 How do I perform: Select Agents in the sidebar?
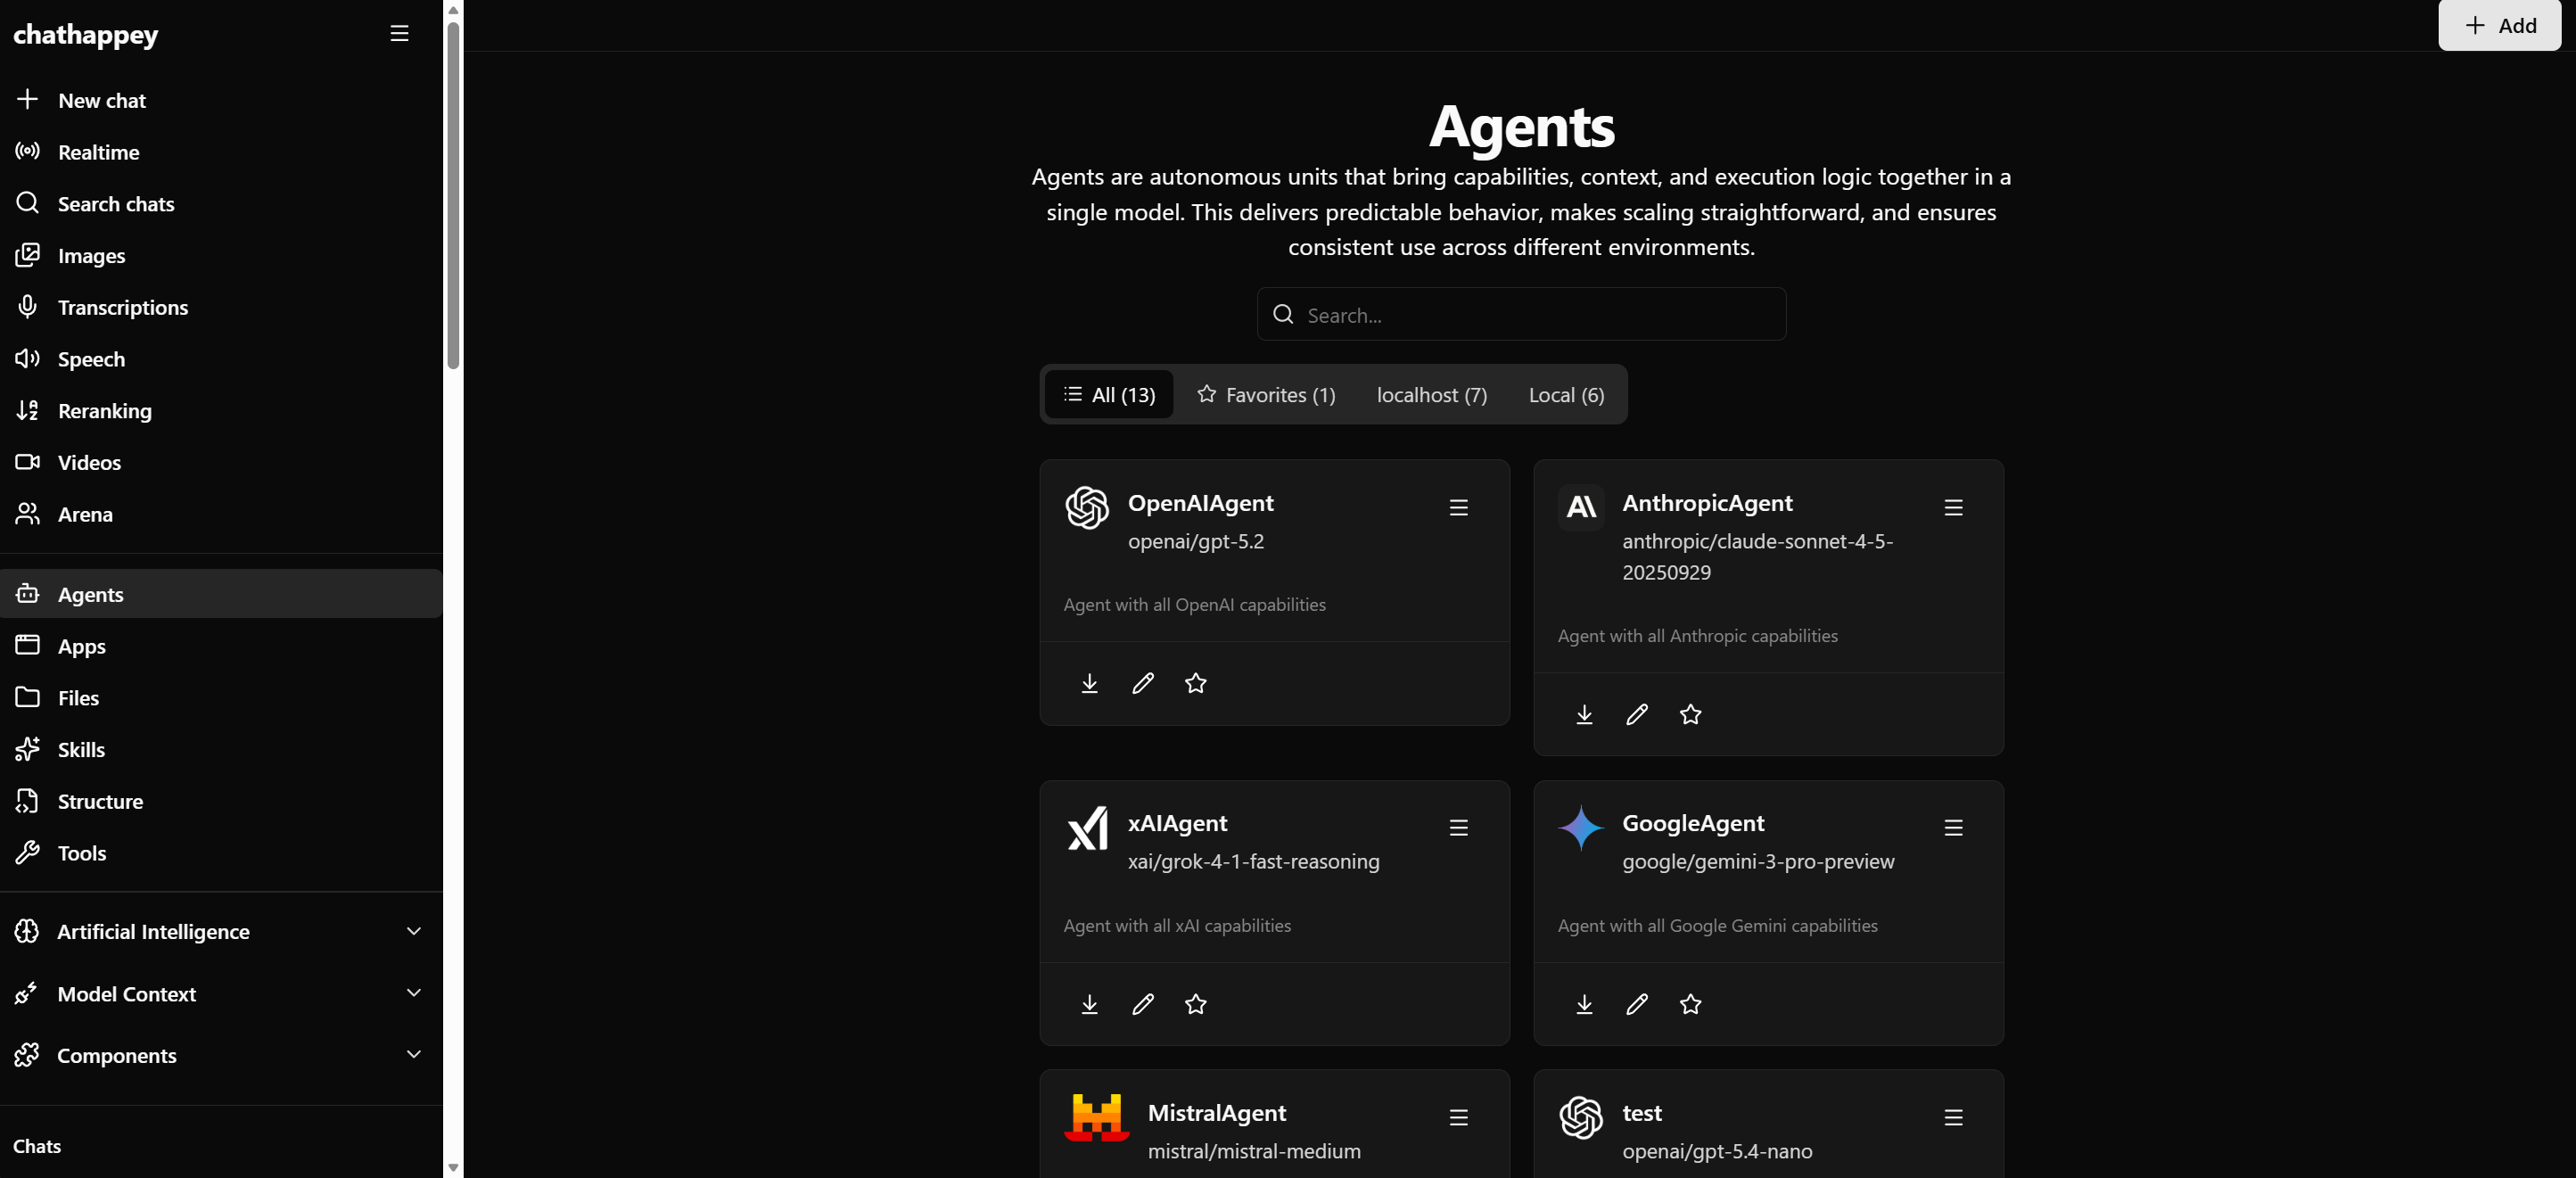(x=221, y=594)
